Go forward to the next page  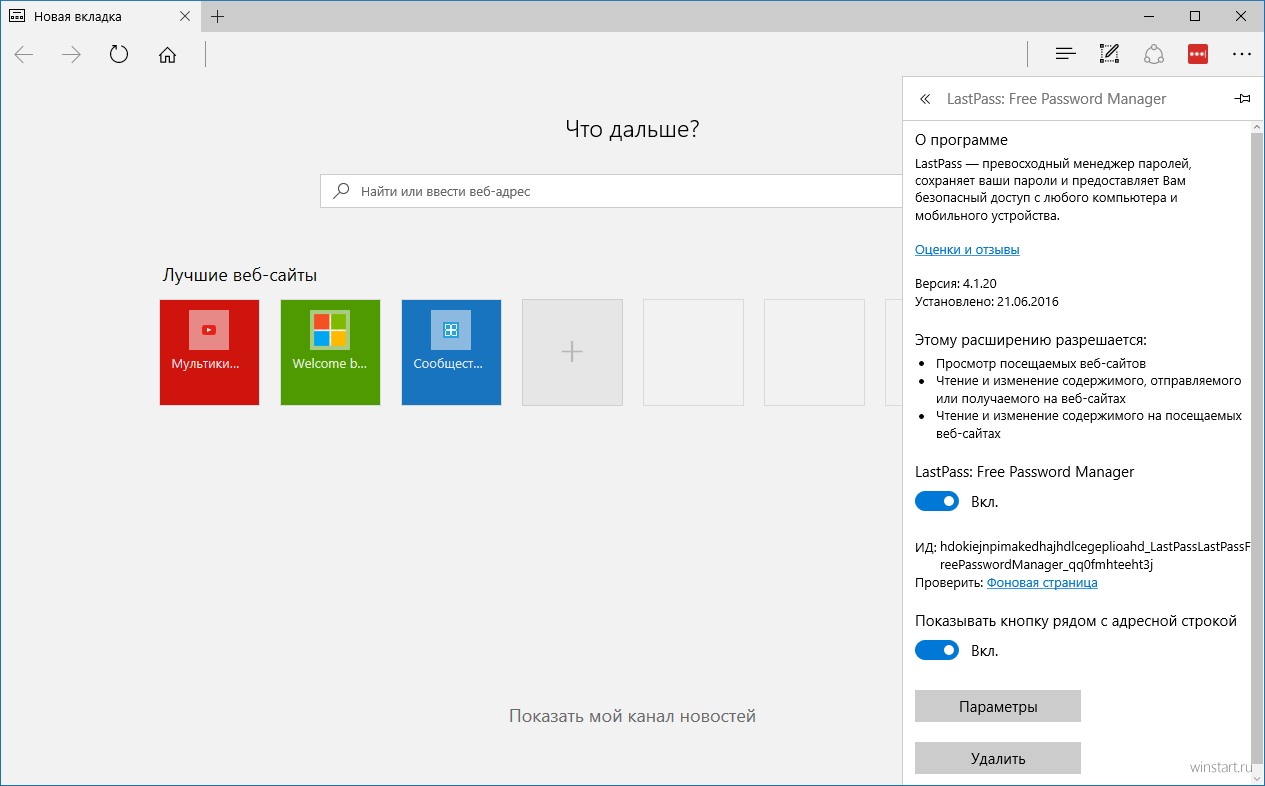(x=71, y=55)
